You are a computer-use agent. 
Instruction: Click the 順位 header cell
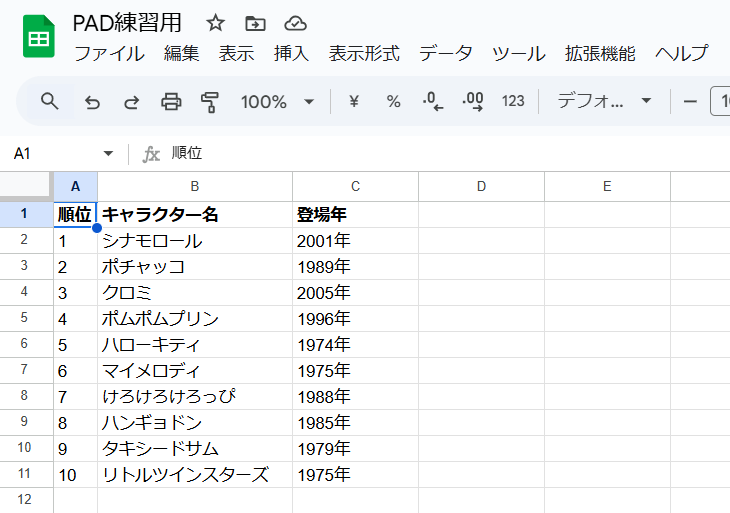click(x=75, y=215)
